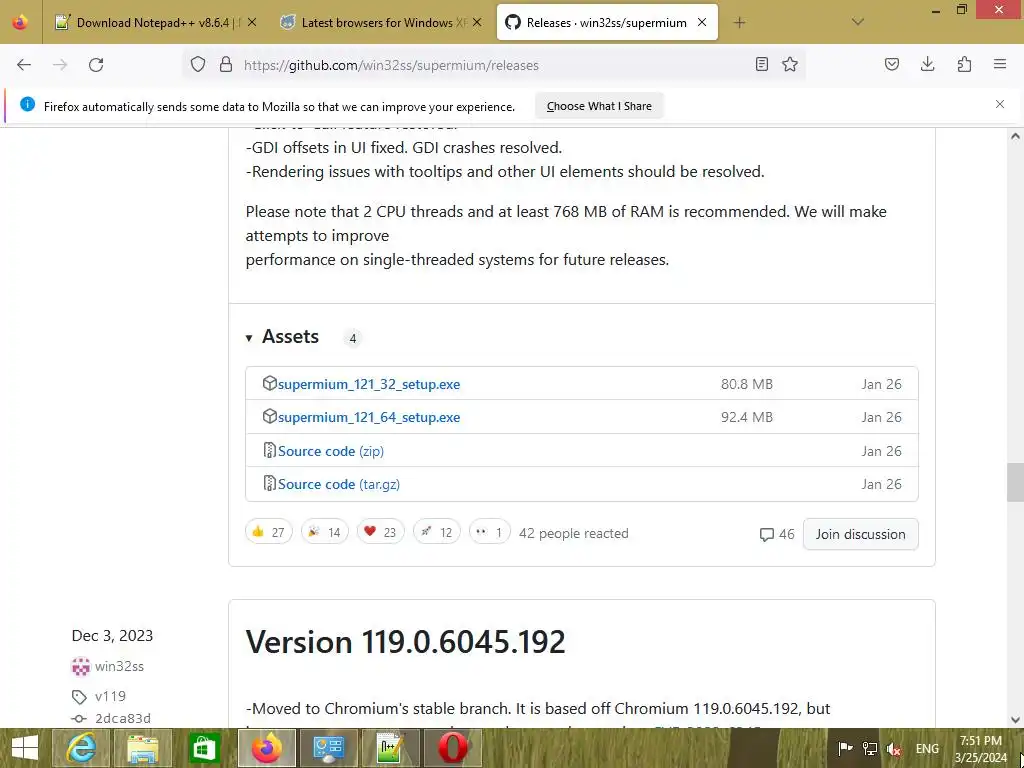Save page to Pocket

pyautogui.click(x=892, y=65)
